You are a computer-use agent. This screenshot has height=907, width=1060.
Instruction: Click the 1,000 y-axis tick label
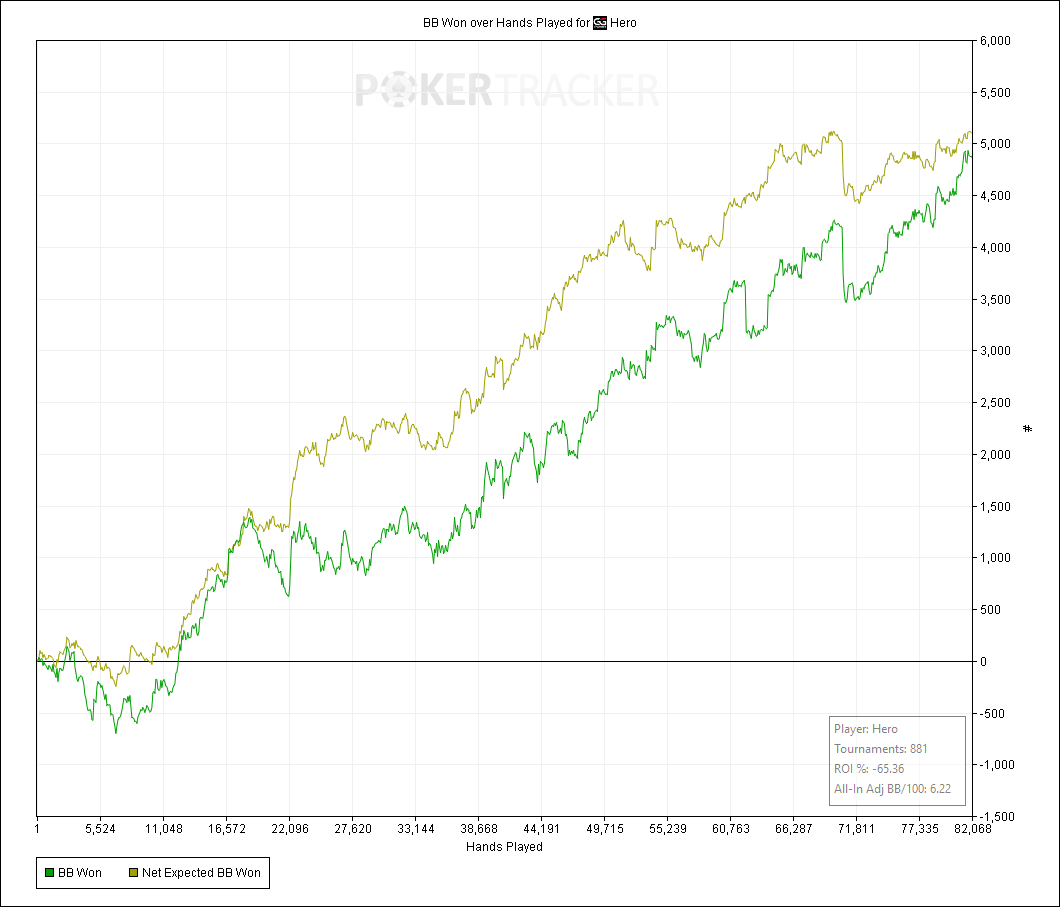point(995,558)
